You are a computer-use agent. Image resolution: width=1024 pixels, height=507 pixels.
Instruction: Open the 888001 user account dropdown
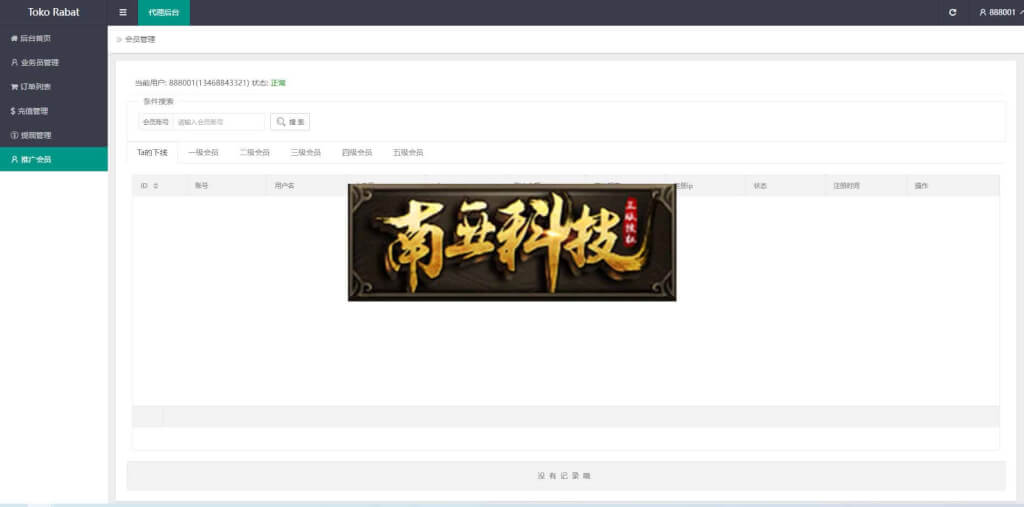click(x=1000, y=12)
